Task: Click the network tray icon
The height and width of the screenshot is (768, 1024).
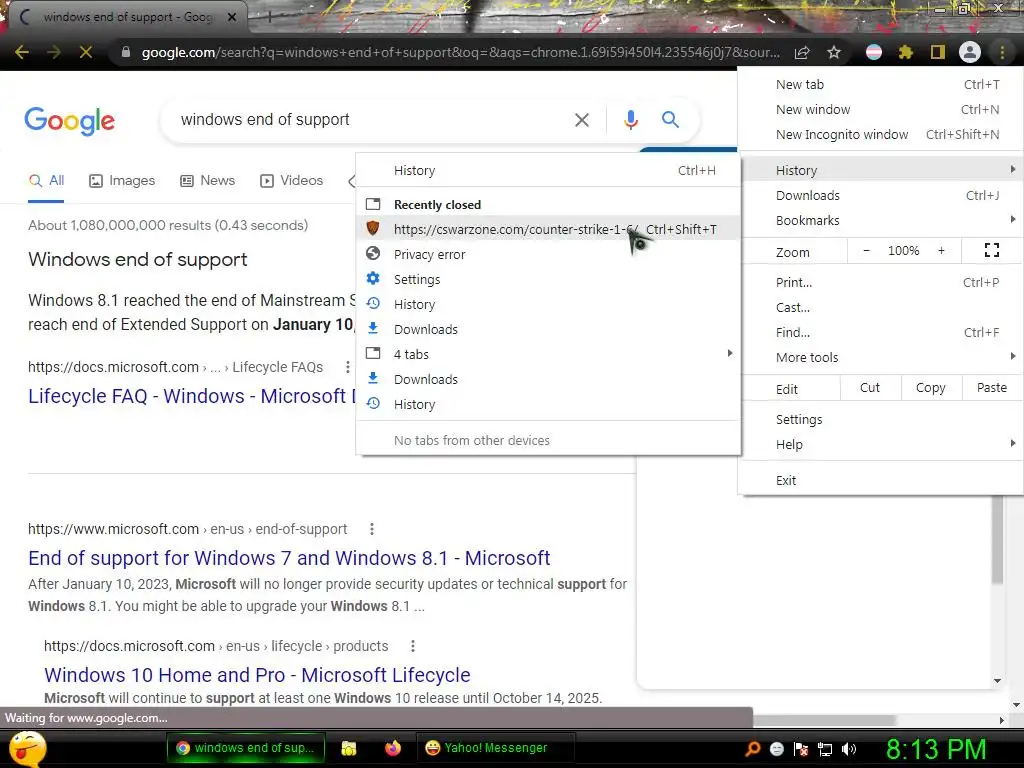Action: point(825,749)
